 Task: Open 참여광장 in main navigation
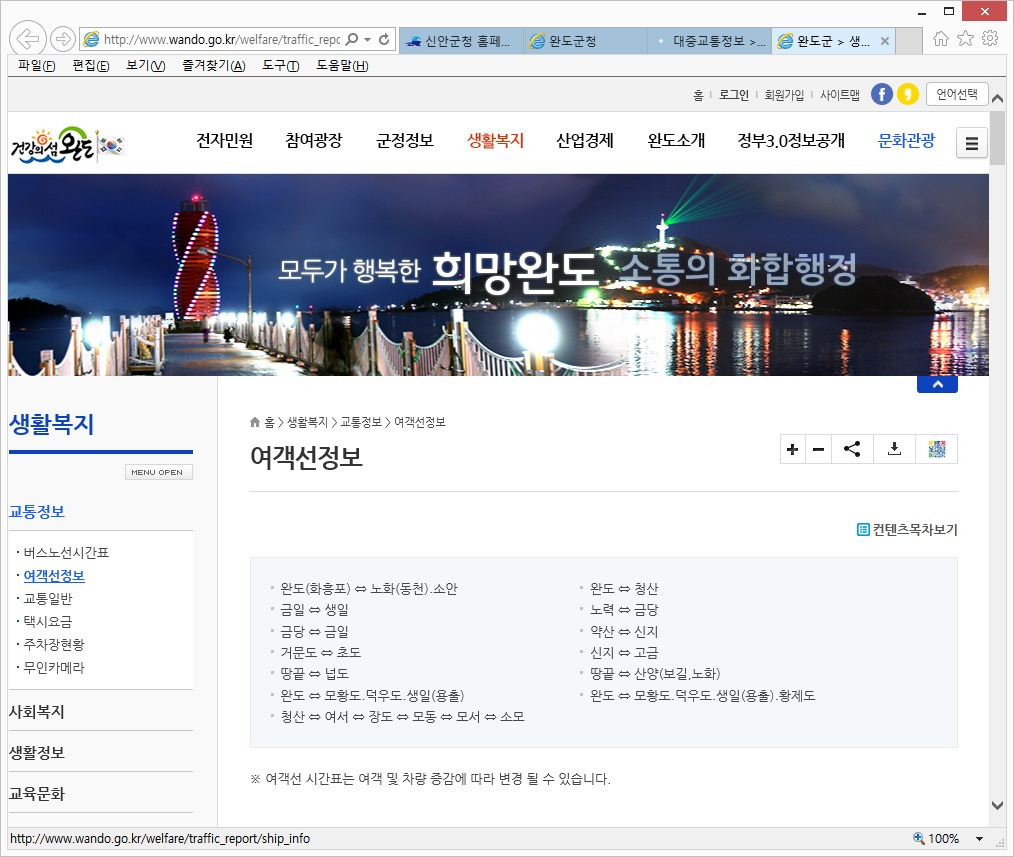pos(314,140)
